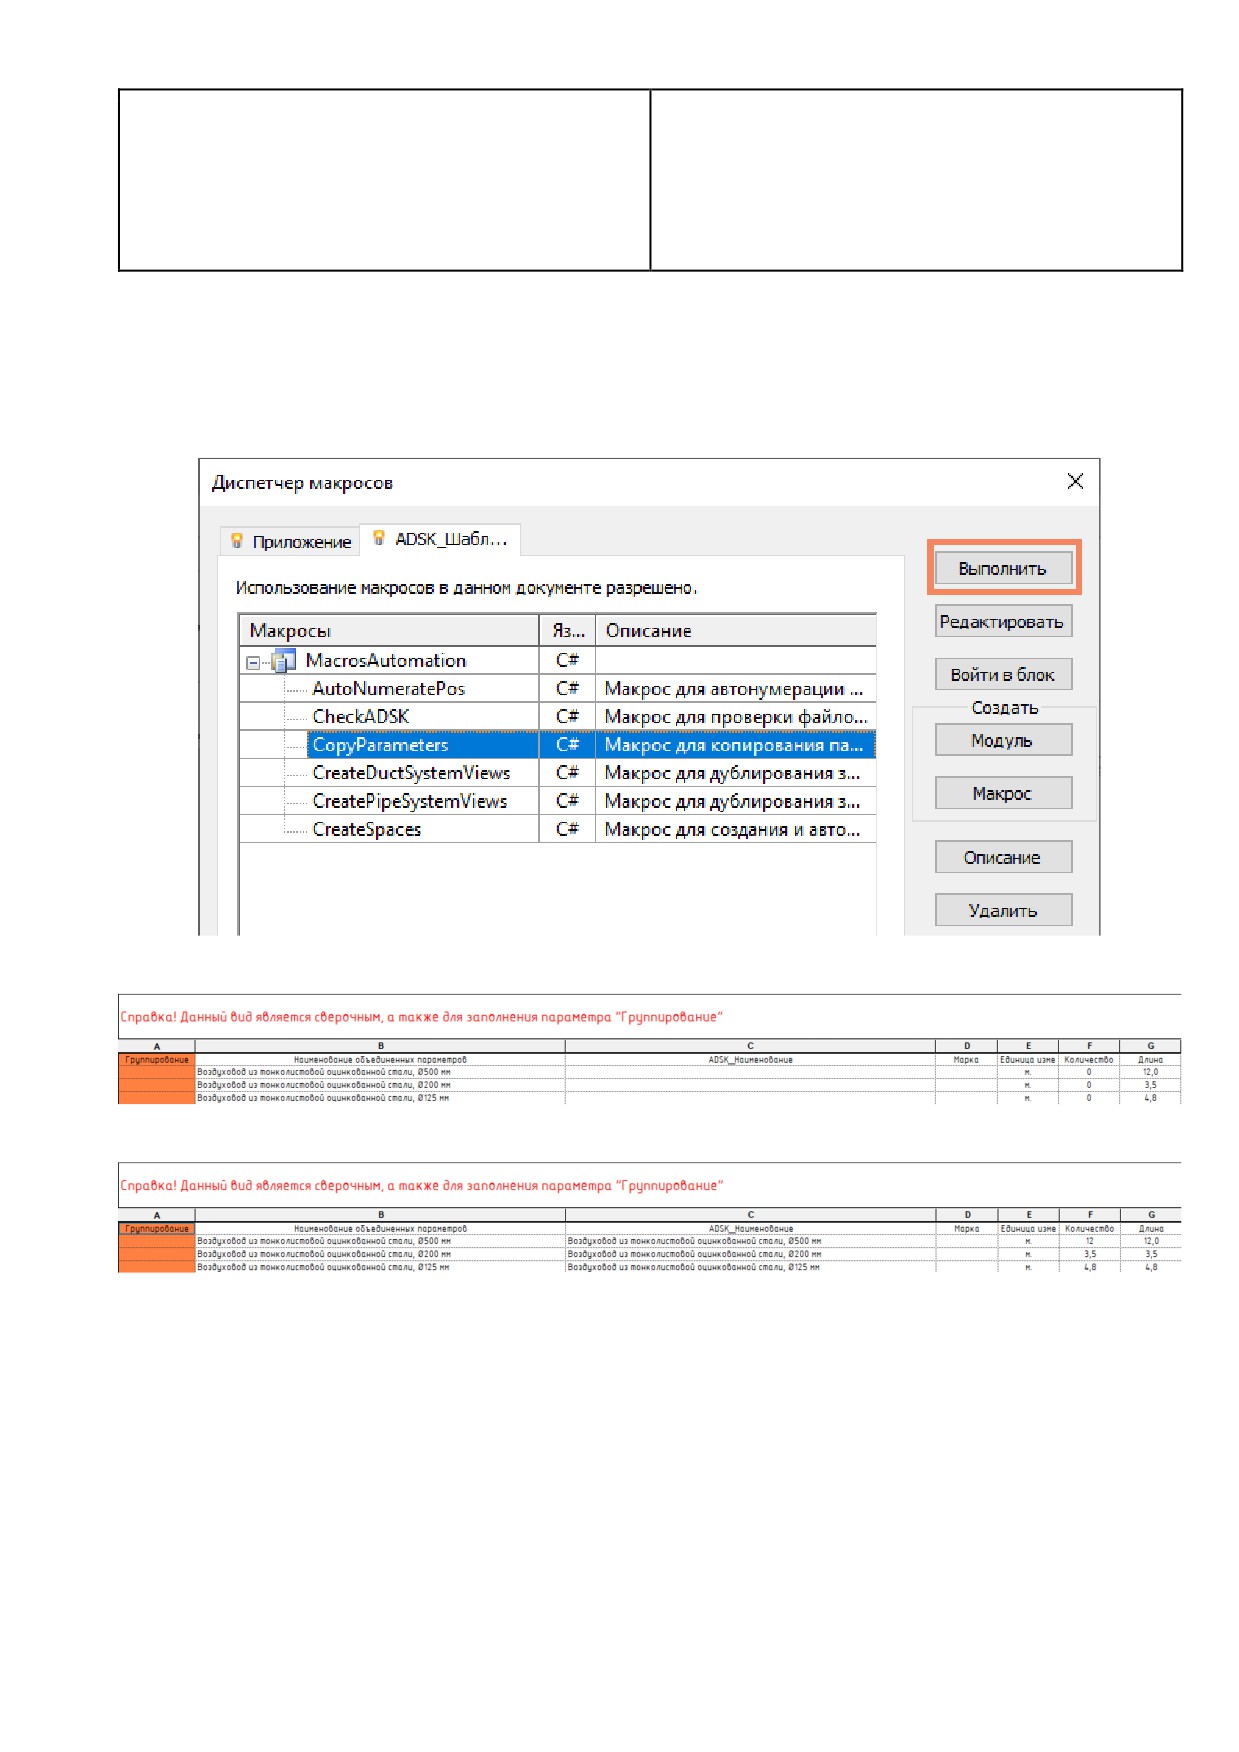
Task: Click the Удалить button
Action: (x=1003, y=910)
